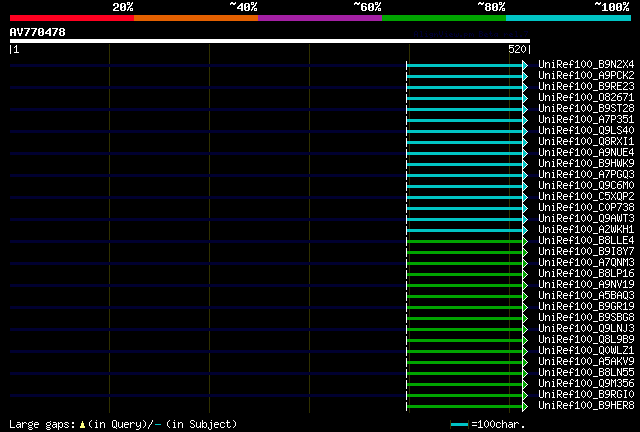Viewport: 640px width, 432px height.
Task: Open hit UniRef100_B9RE23
Action: 586,86
